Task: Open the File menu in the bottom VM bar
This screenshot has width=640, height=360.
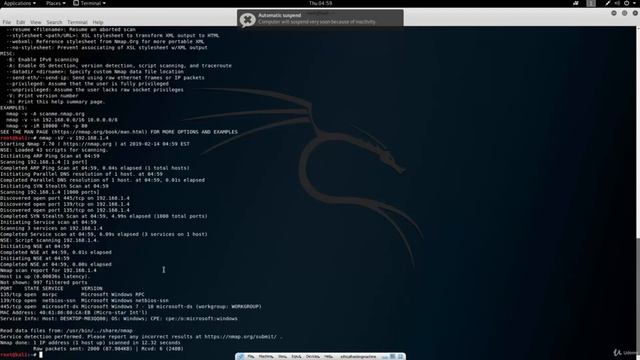Action: click(x=251, y=357)
